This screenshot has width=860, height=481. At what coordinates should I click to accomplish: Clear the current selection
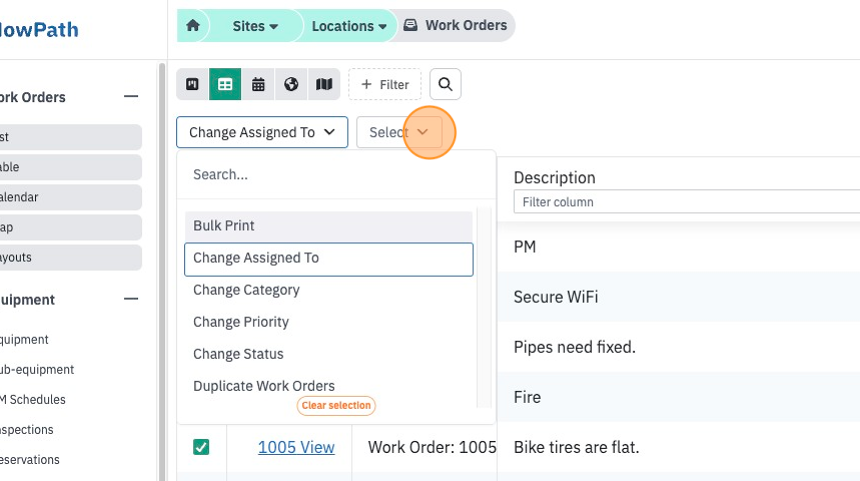(336, 405)
